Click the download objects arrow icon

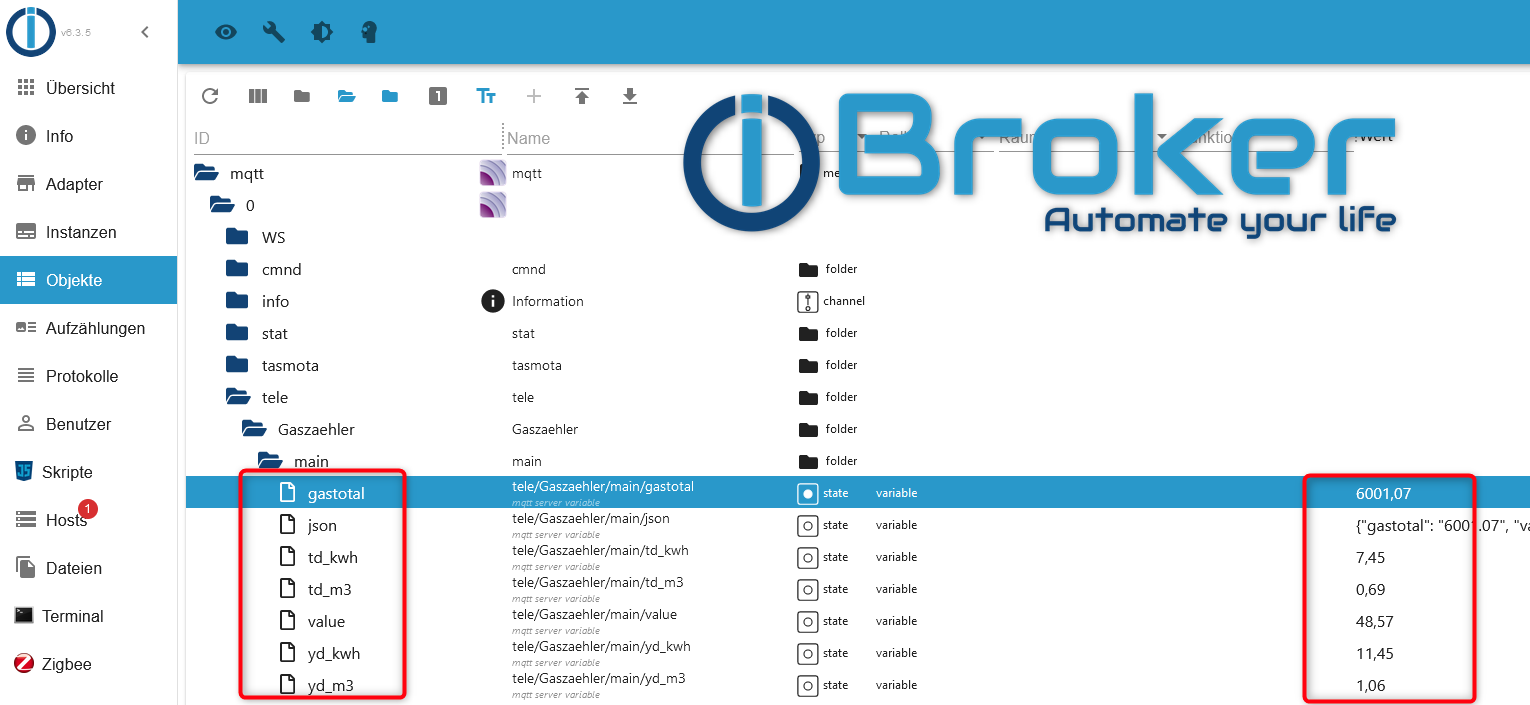pos(630,96)
